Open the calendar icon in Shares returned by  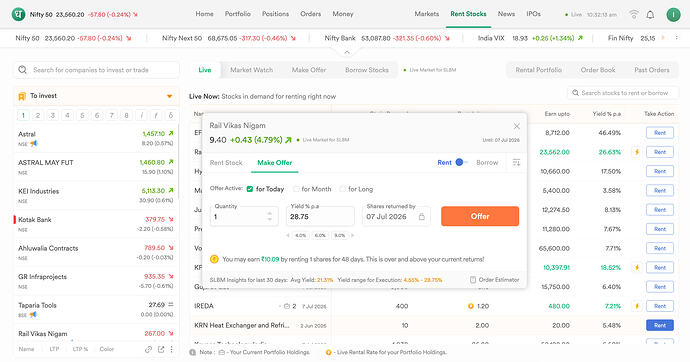[422, 217]
